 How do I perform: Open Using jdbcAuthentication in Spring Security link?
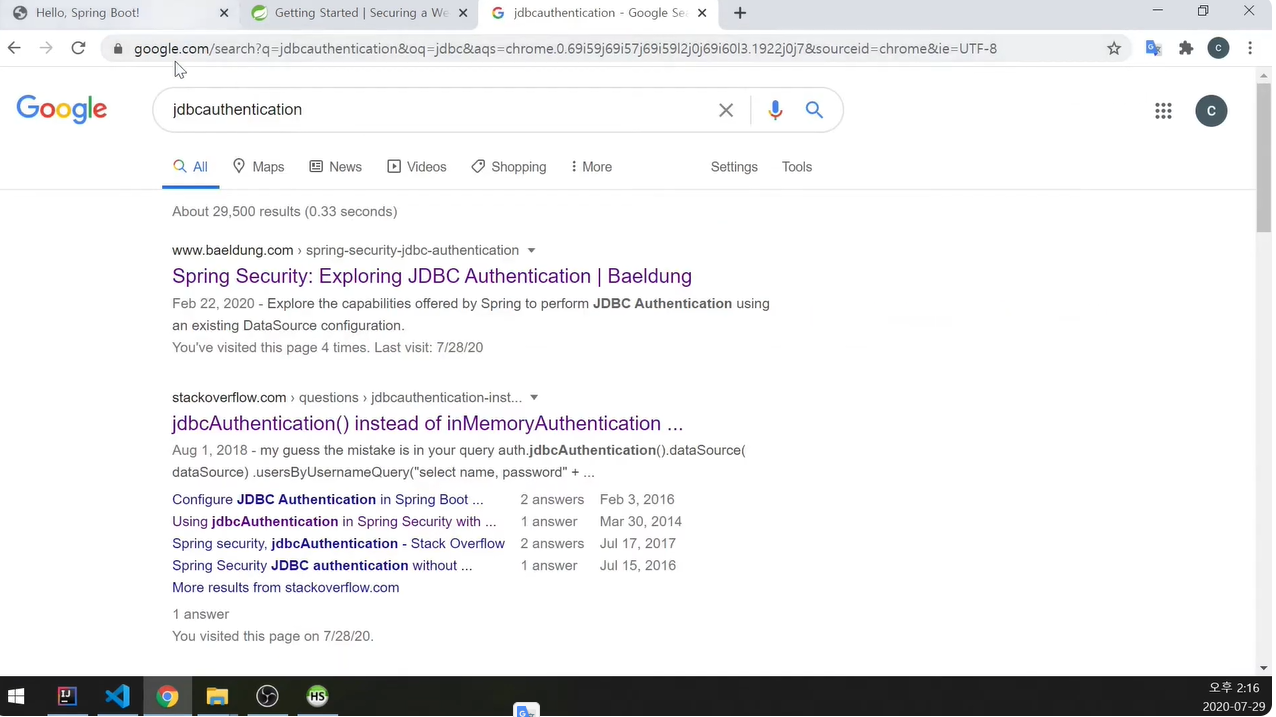click(334, 522)
